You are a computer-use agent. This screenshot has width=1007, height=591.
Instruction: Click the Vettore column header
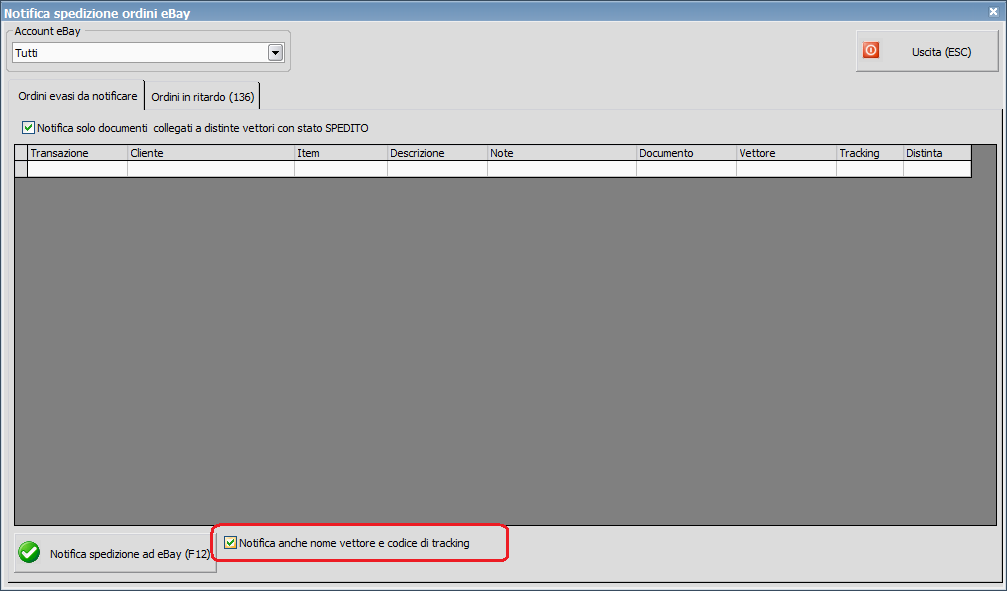coord(786,153)
